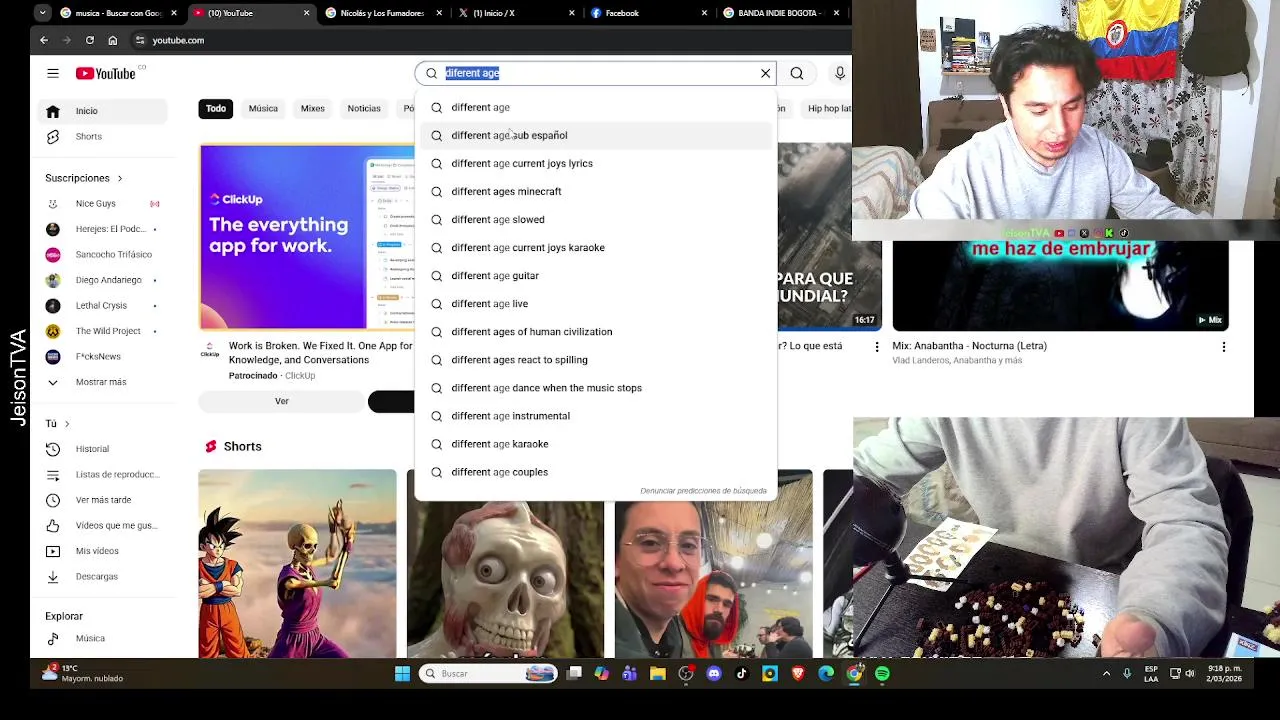Open the Windows Start menu
This screenshot has height=720, width=1280.
[x=402, y=674]
